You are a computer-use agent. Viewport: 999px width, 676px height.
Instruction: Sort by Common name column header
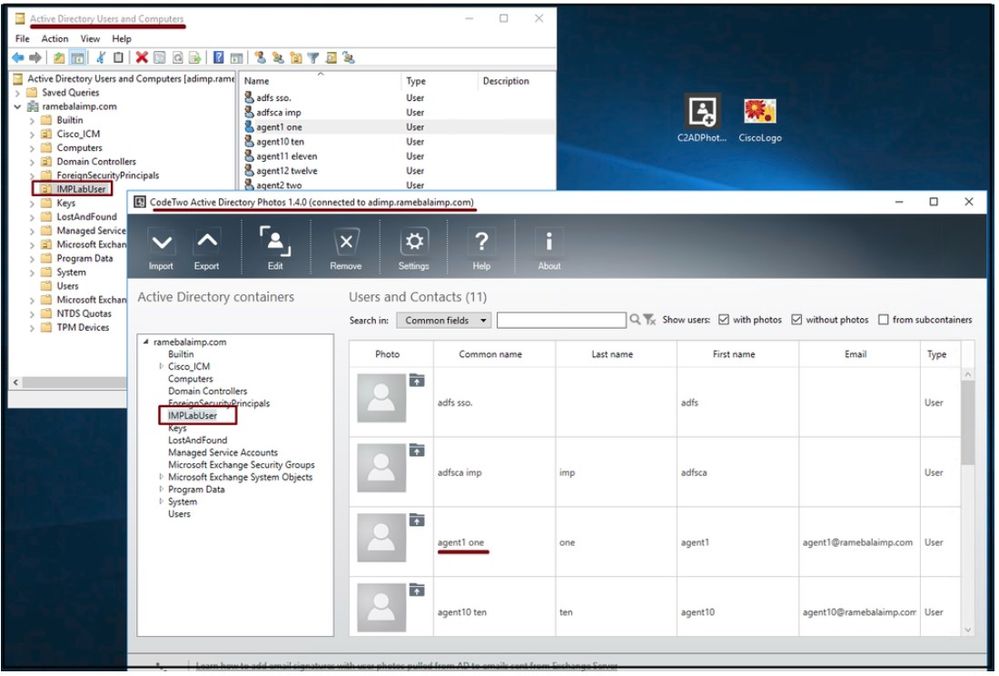tap(494, 354)
